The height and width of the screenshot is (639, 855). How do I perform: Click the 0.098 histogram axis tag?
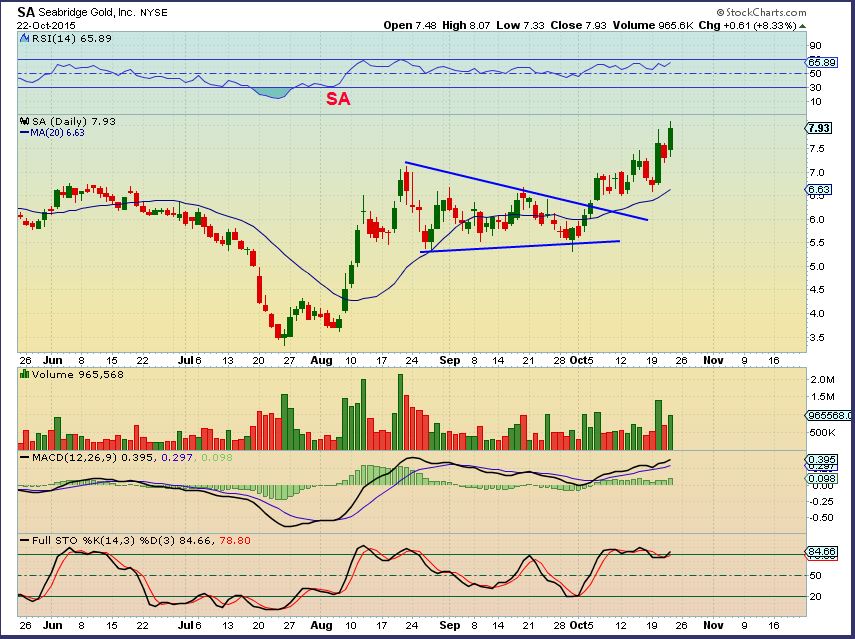tap(821, 479)
